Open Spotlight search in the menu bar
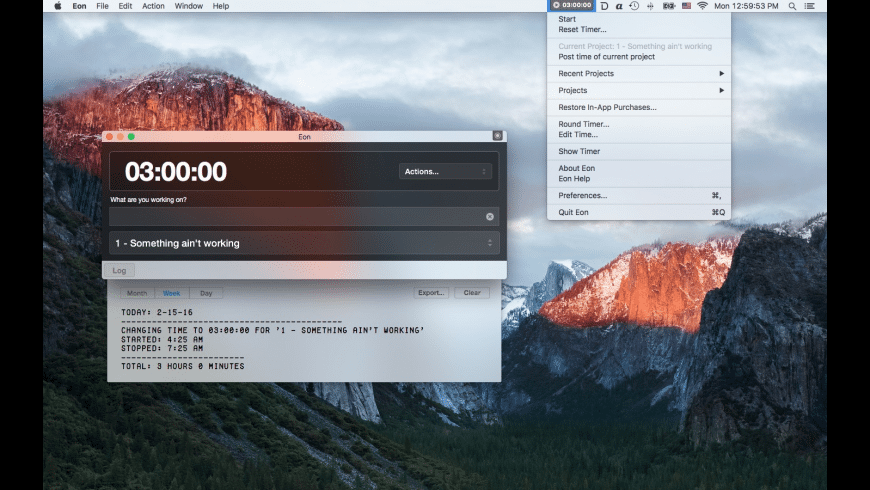The image size is (870, 490). pyautogui.click(x=792, y=6)
